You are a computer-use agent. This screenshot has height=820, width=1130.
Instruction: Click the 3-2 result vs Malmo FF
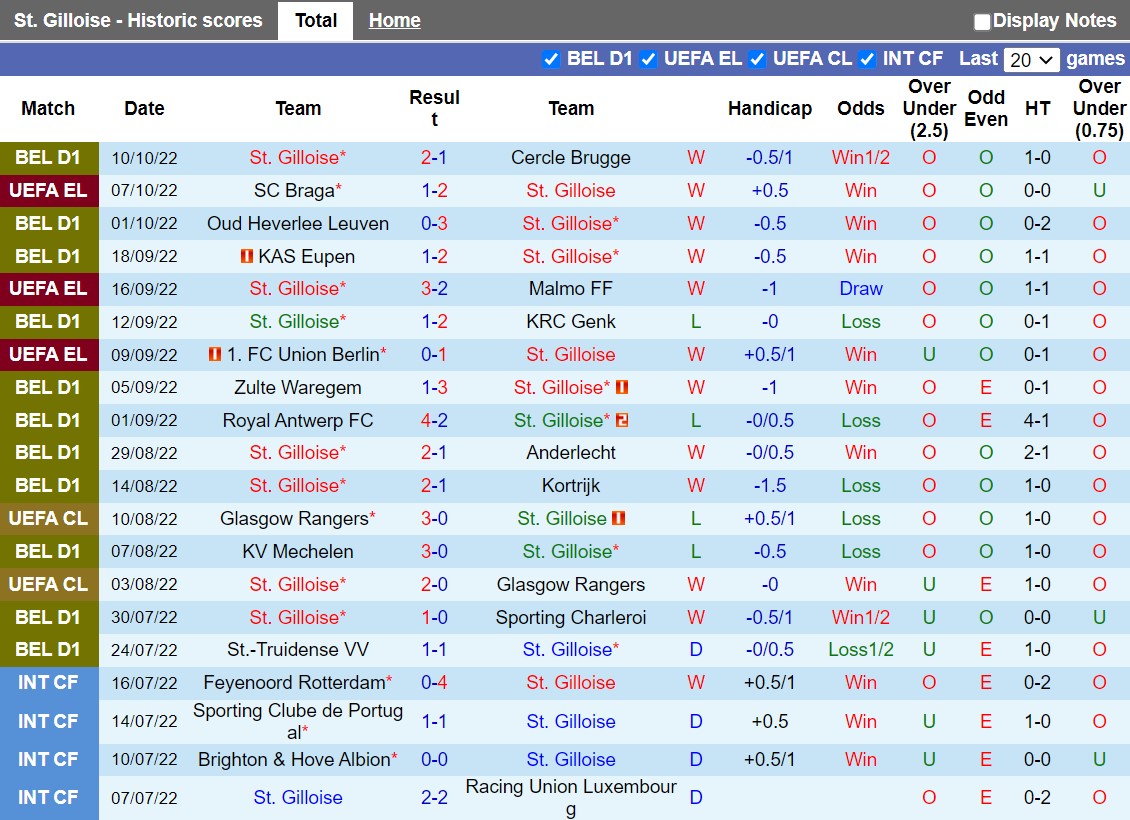tap(434, 289)
